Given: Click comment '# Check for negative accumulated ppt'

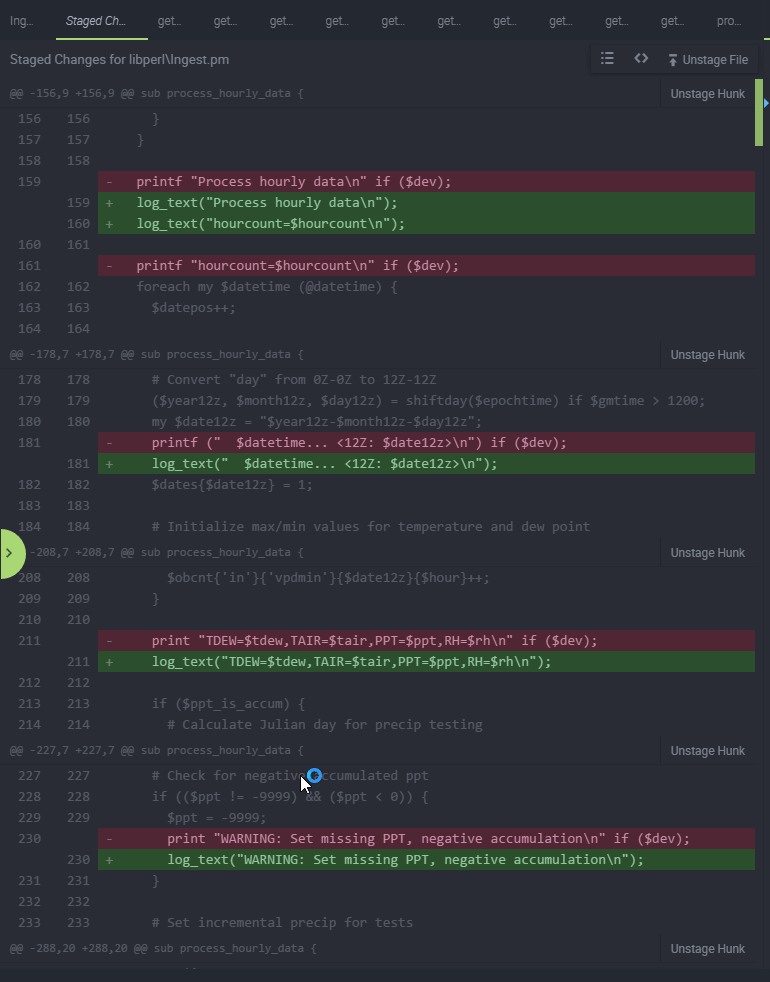Looking at the screenshot, I should (x=290, y=775).
